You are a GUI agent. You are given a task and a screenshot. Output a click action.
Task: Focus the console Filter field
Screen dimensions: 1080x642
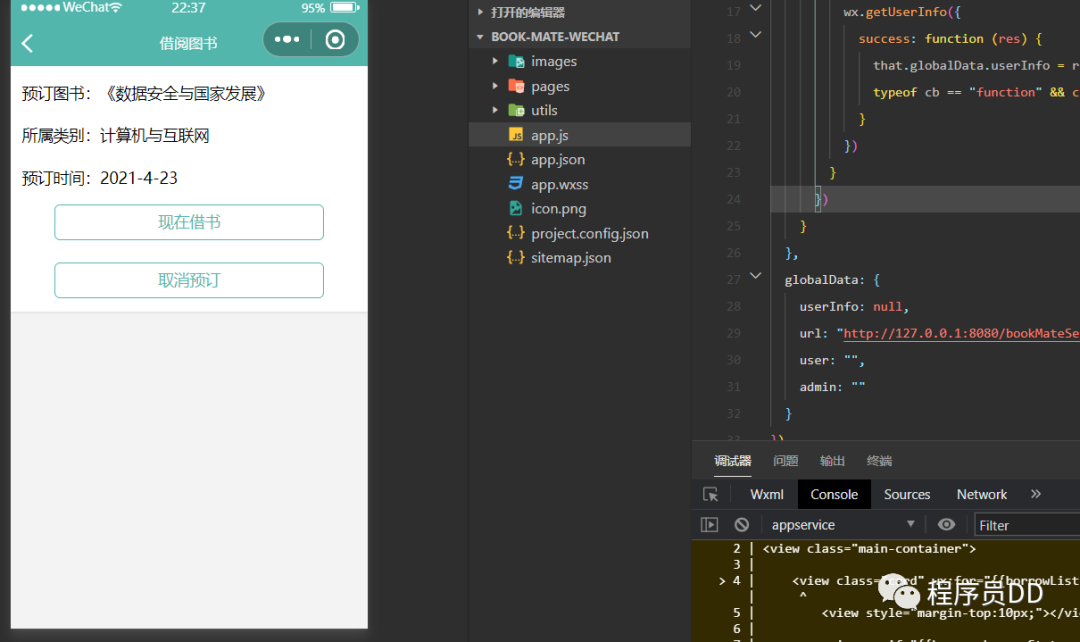click(1027, 526)
